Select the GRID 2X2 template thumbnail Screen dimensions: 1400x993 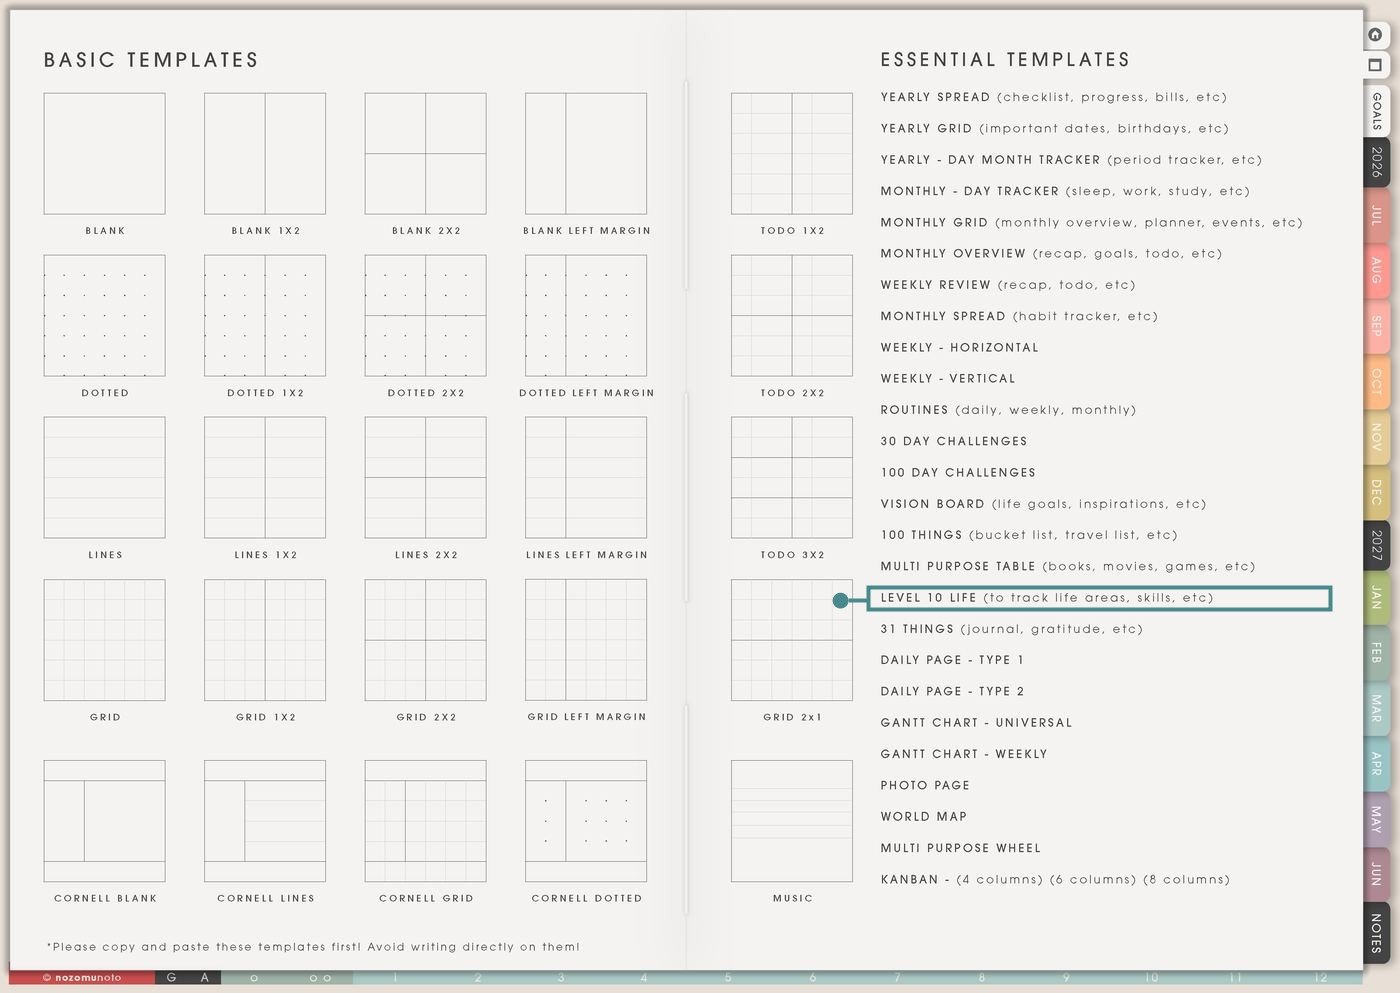point(426,640)
